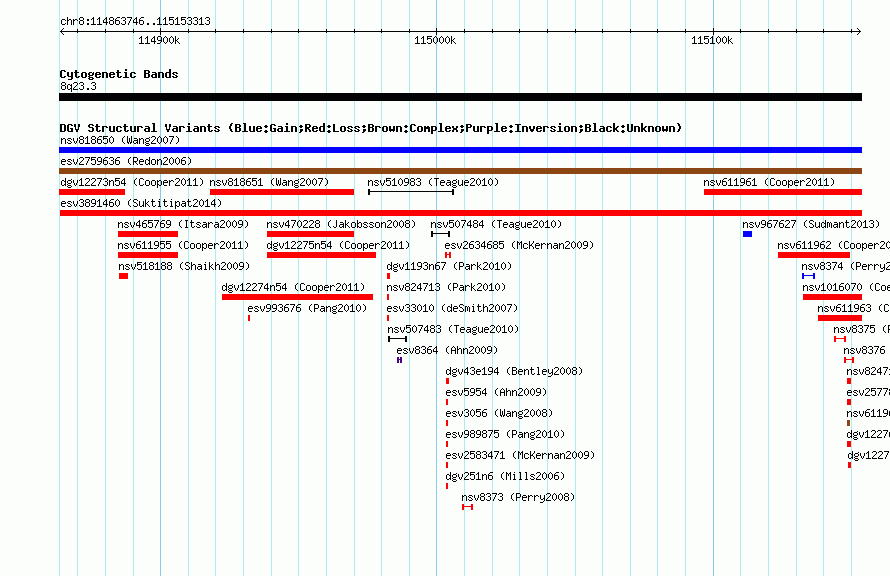
Task: Click the dgv12274n54 (Cooper2011) red bar
Action: pos(297,297)
